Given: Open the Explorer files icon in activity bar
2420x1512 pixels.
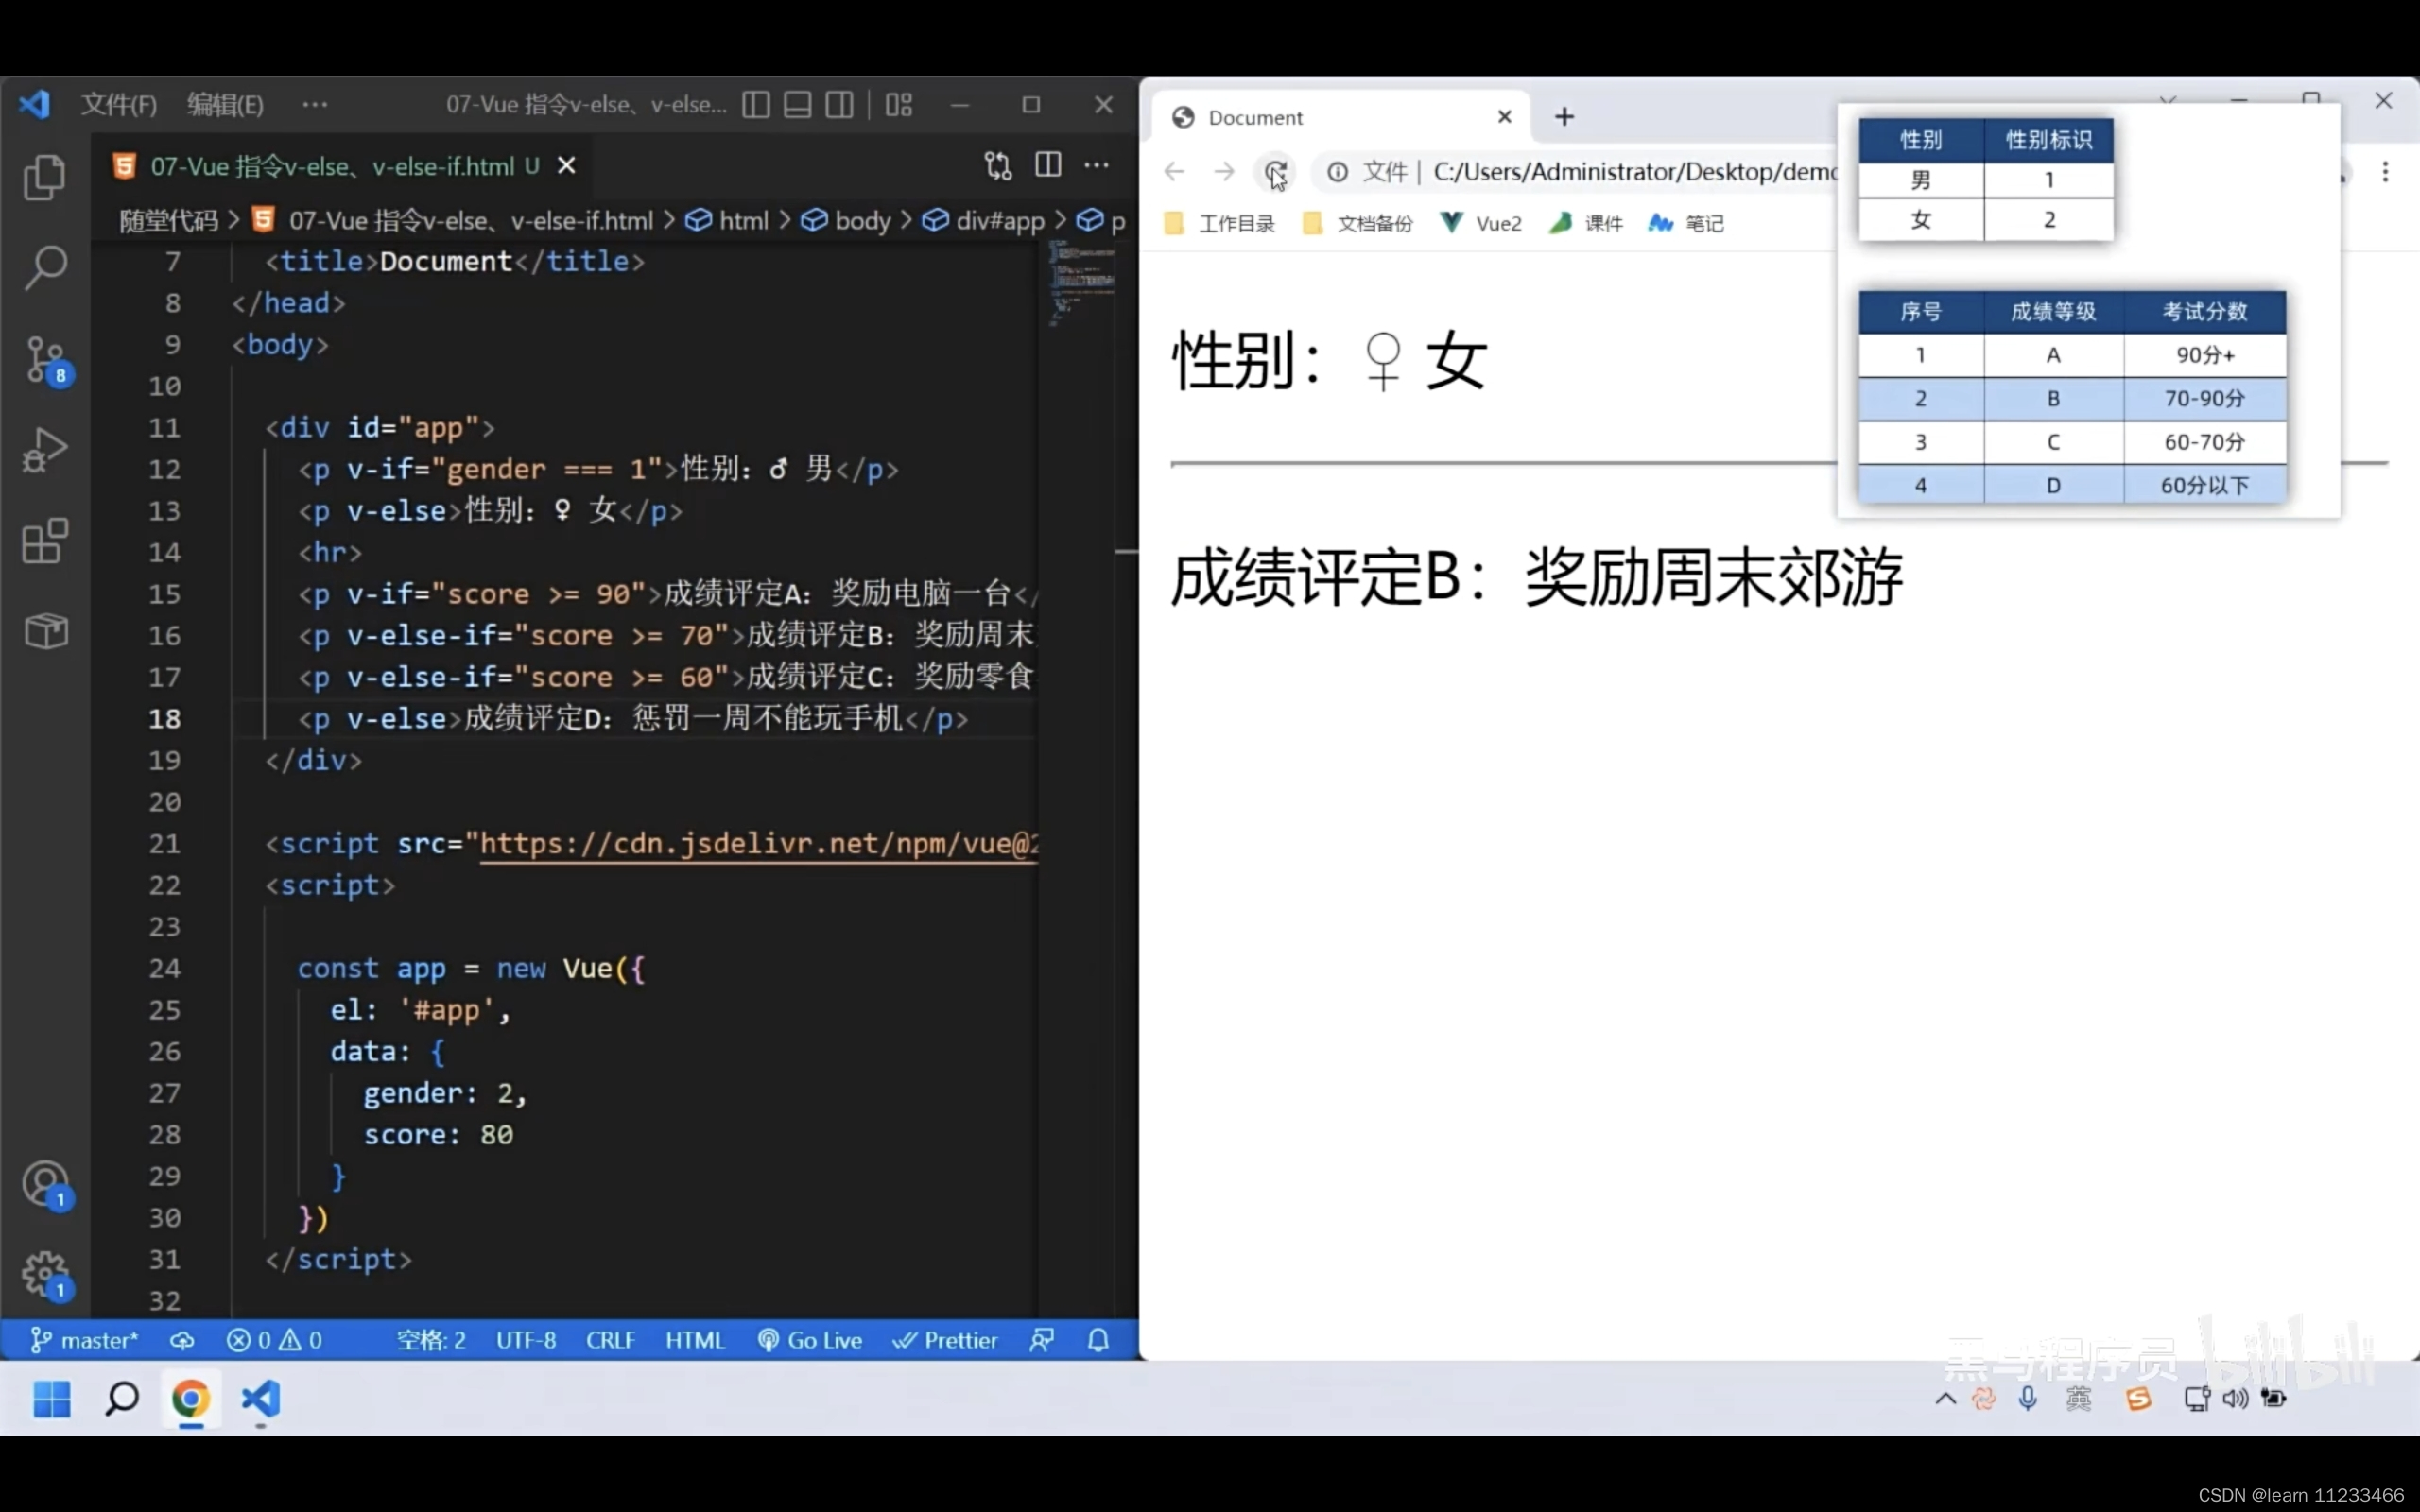Looking at the screenshot, I should pyautogui.click(x=45, y=178).
